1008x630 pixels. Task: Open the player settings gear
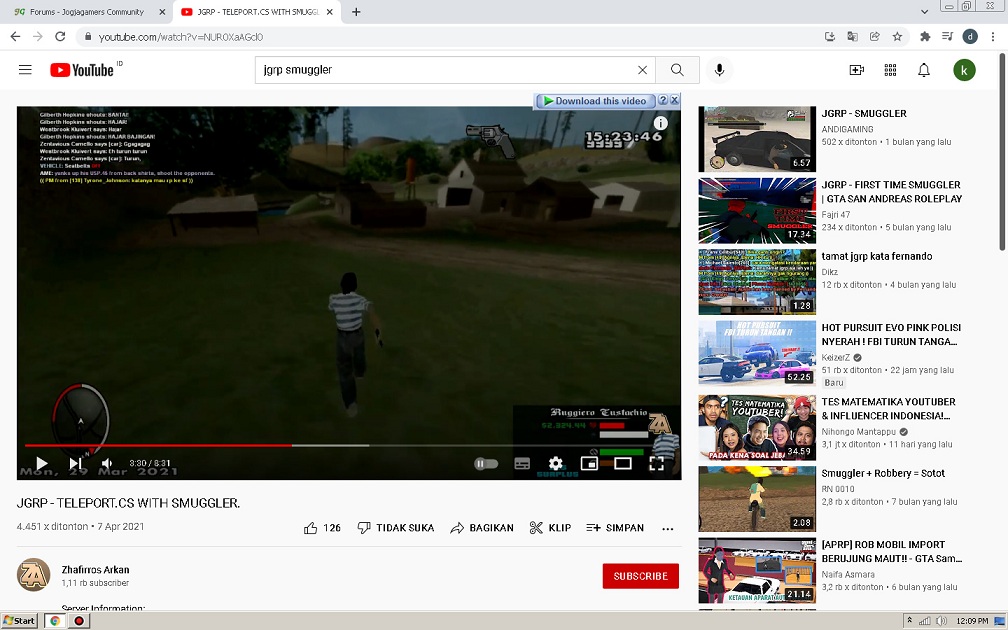pyautogui.click(x=555, y=464)
